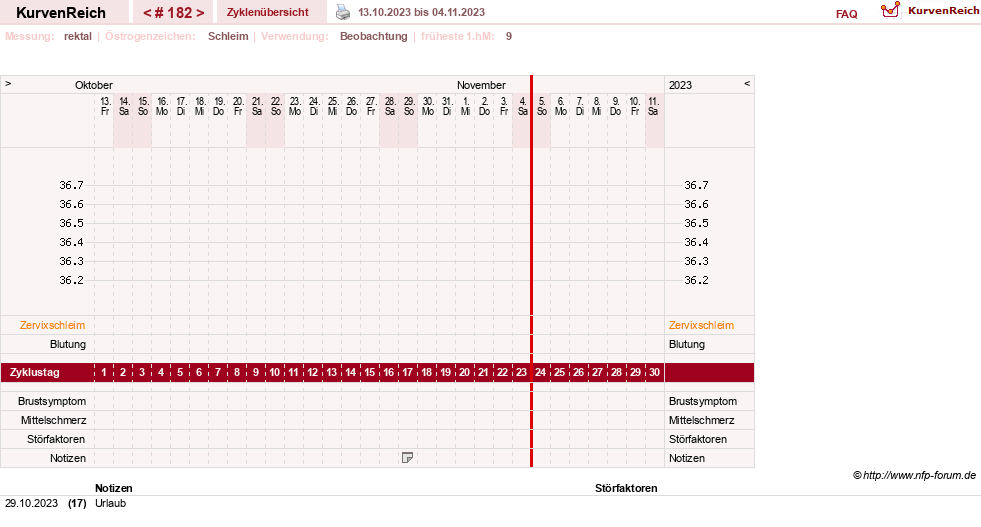Open the note icon on cycle day 17
981x527 pixels.
[x=407, y=458]
